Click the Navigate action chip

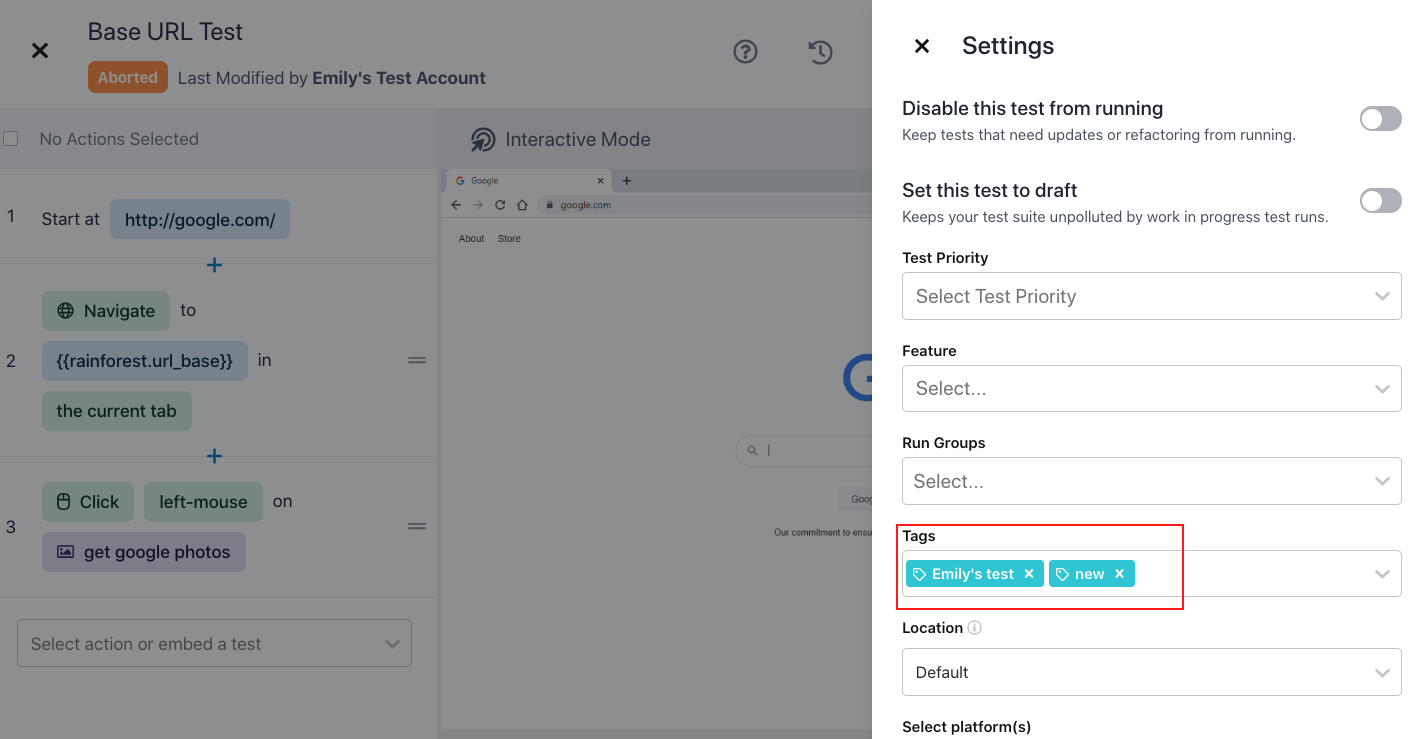[x=106, y=311]
